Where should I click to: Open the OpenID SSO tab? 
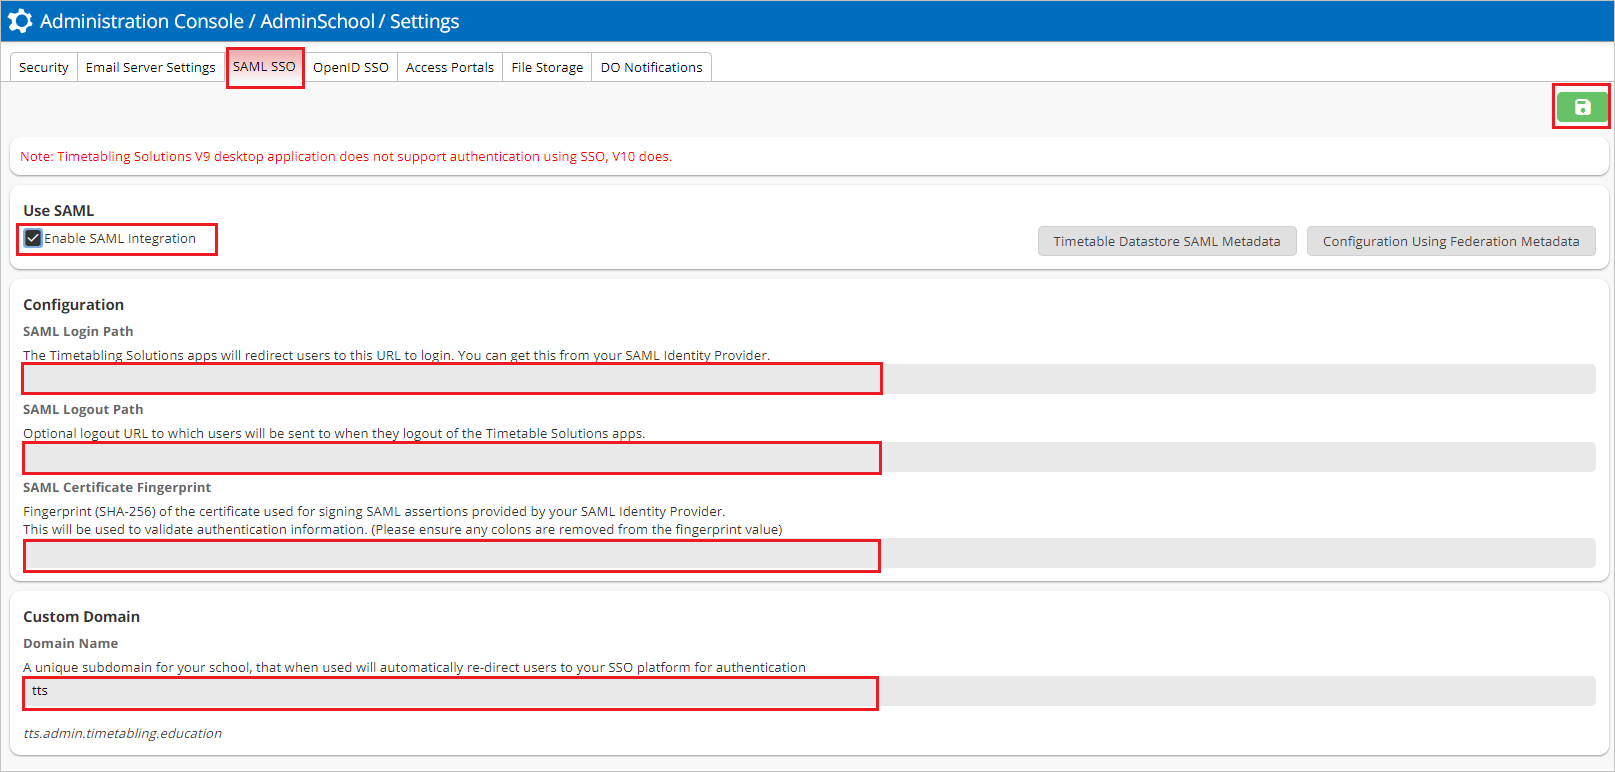351,67
